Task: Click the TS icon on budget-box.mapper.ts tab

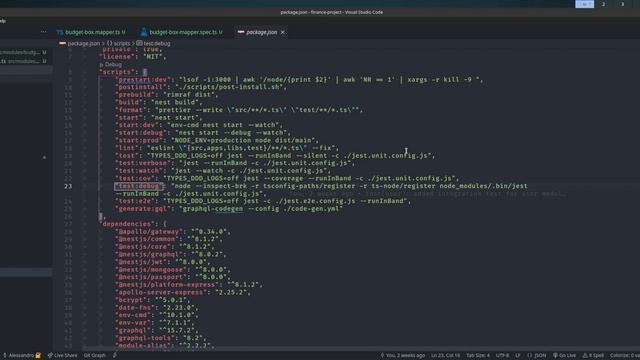Action: pyautogui.click(x=60, y=32)
